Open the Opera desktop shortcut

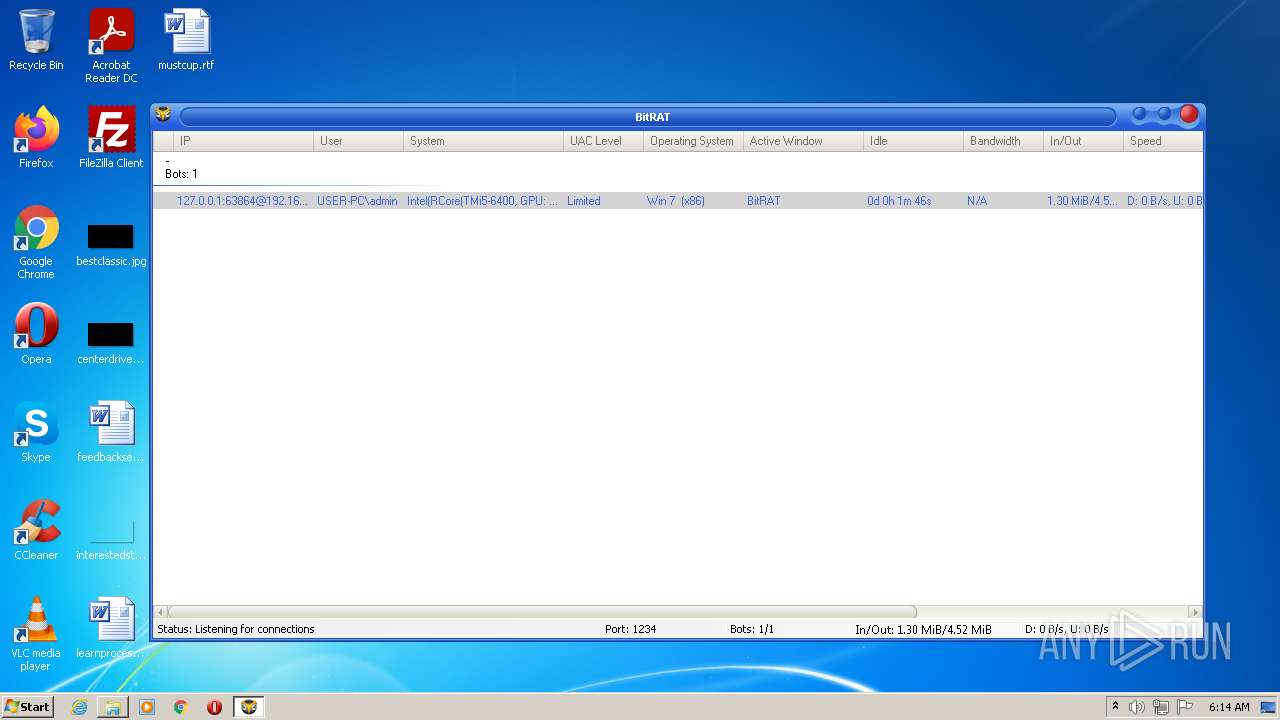[x=36, y=334]
